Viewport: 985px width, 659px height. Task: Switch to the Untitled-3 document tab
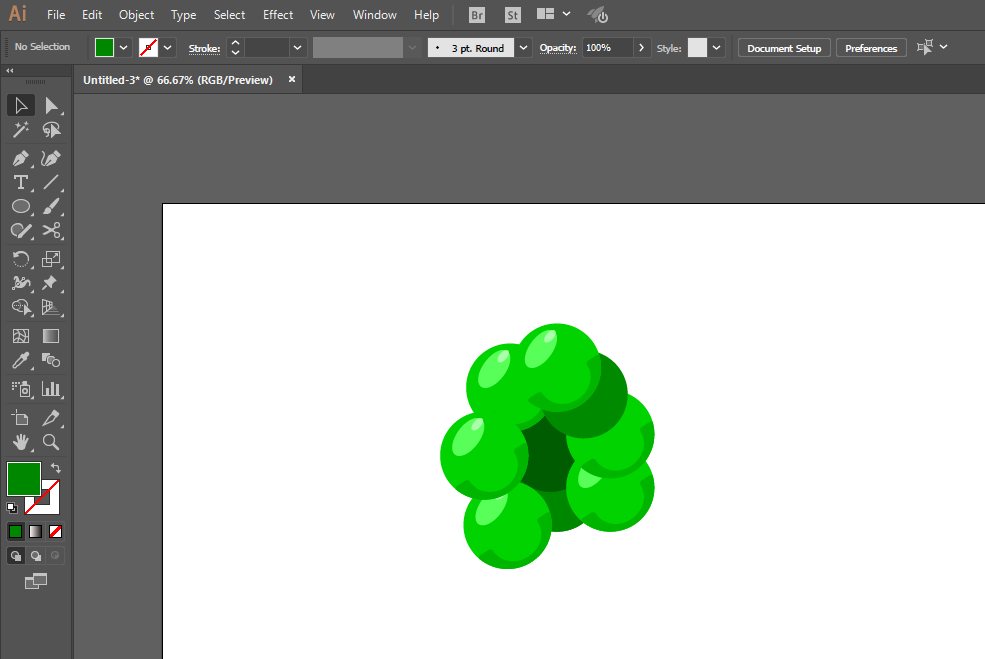pyautogui.click(x=178, y=80)
